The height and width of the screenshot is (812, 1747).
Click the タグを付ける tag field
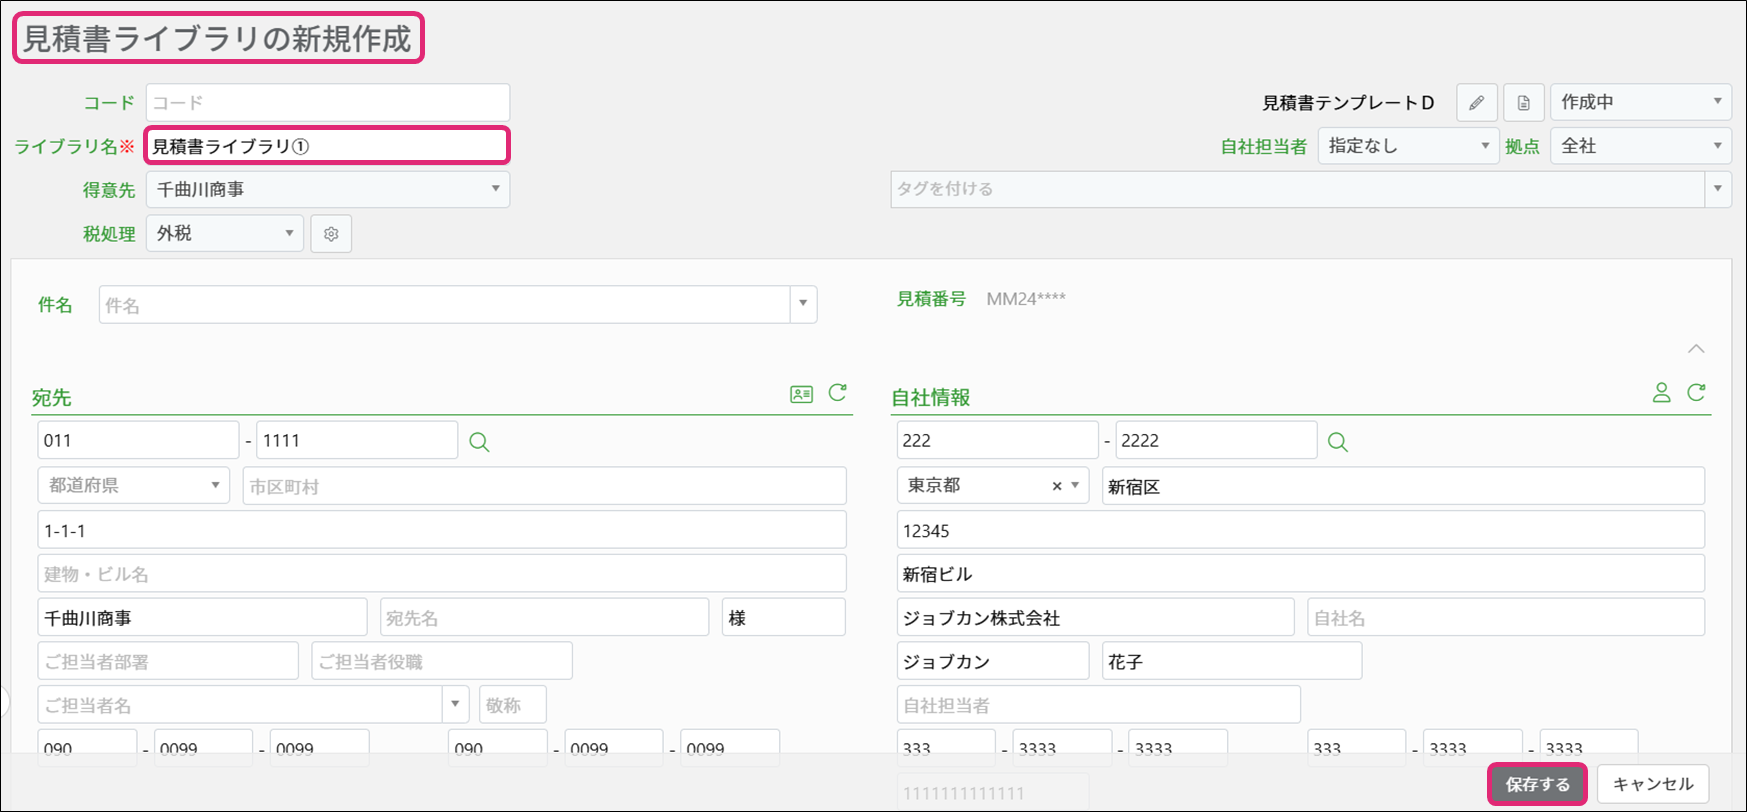(x=1296, y=189)
